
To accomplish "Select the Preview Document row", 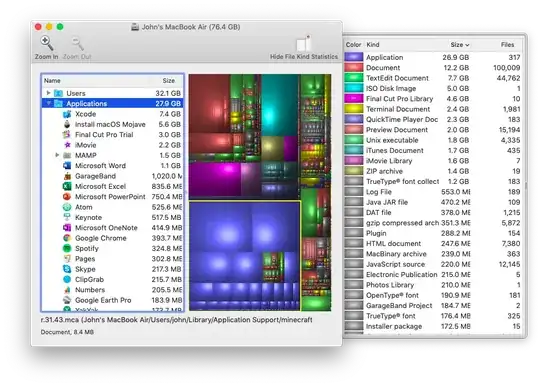I will pyautogui.click(x=433, y=130).
